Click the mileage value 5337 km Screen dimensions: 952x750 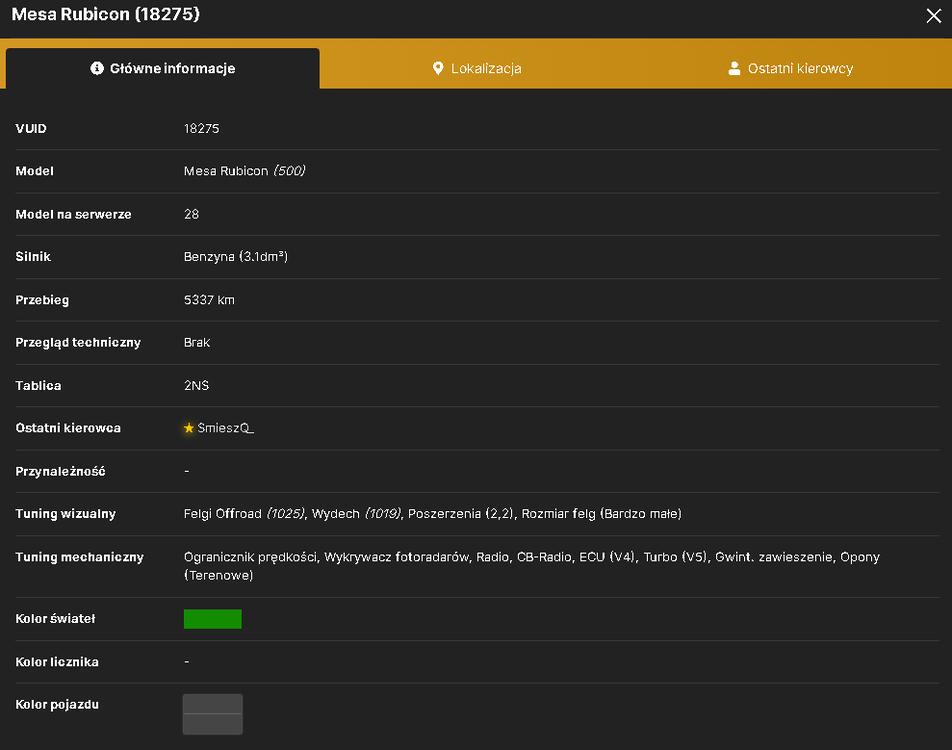click(x=209, y=300)
